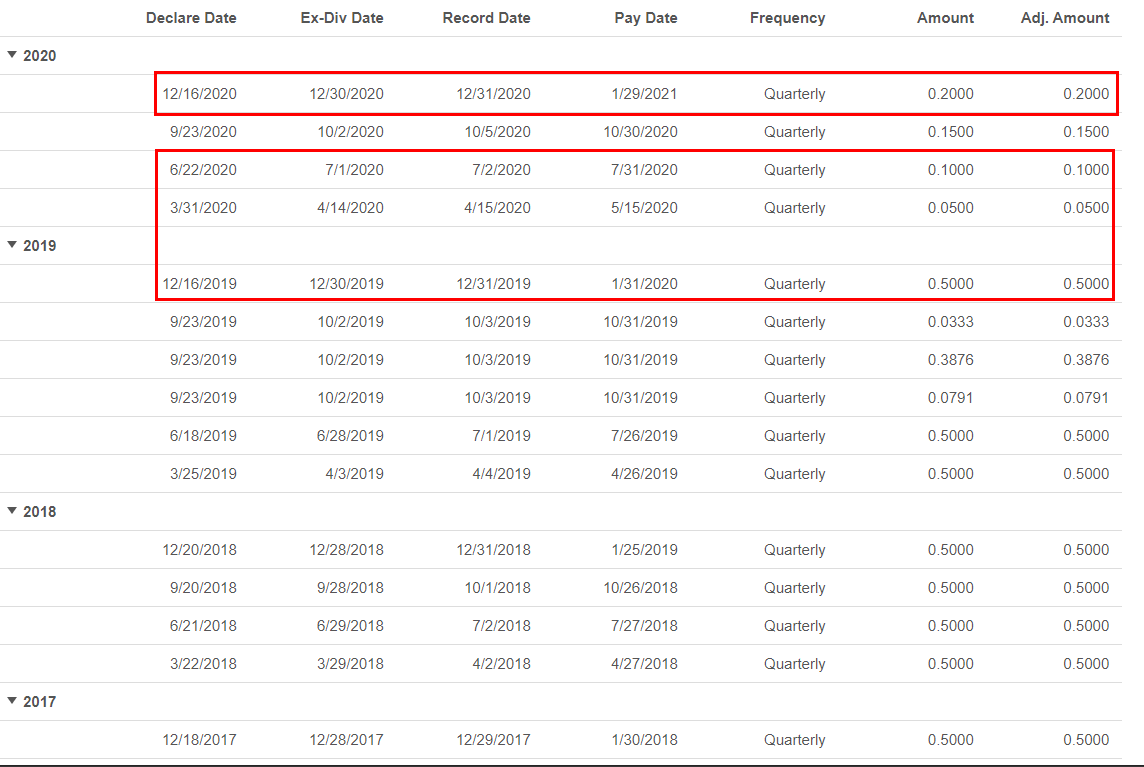Image resolution: width=1144 pixels, height=767 pixels.
Task: Click pay date 4/26/2019
Action: 644,473
